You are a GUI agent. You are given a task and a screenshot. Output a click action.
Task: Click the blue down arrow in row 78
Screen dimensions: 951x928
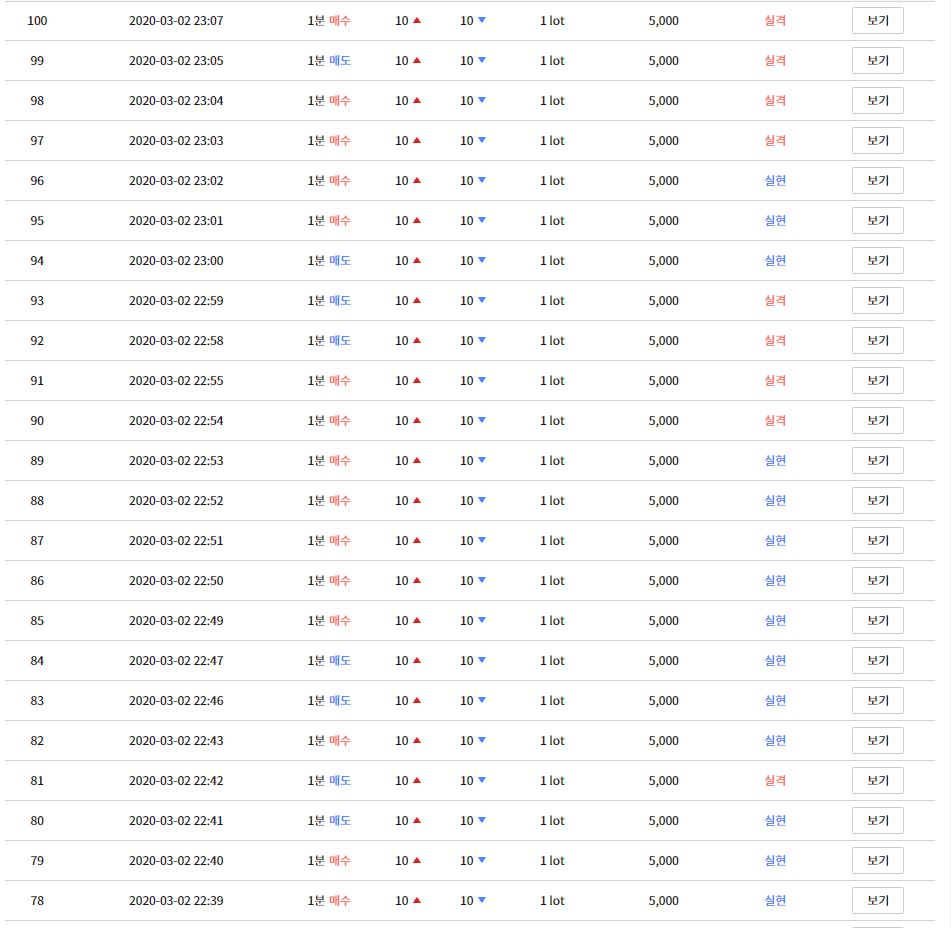tap(482, 901)
